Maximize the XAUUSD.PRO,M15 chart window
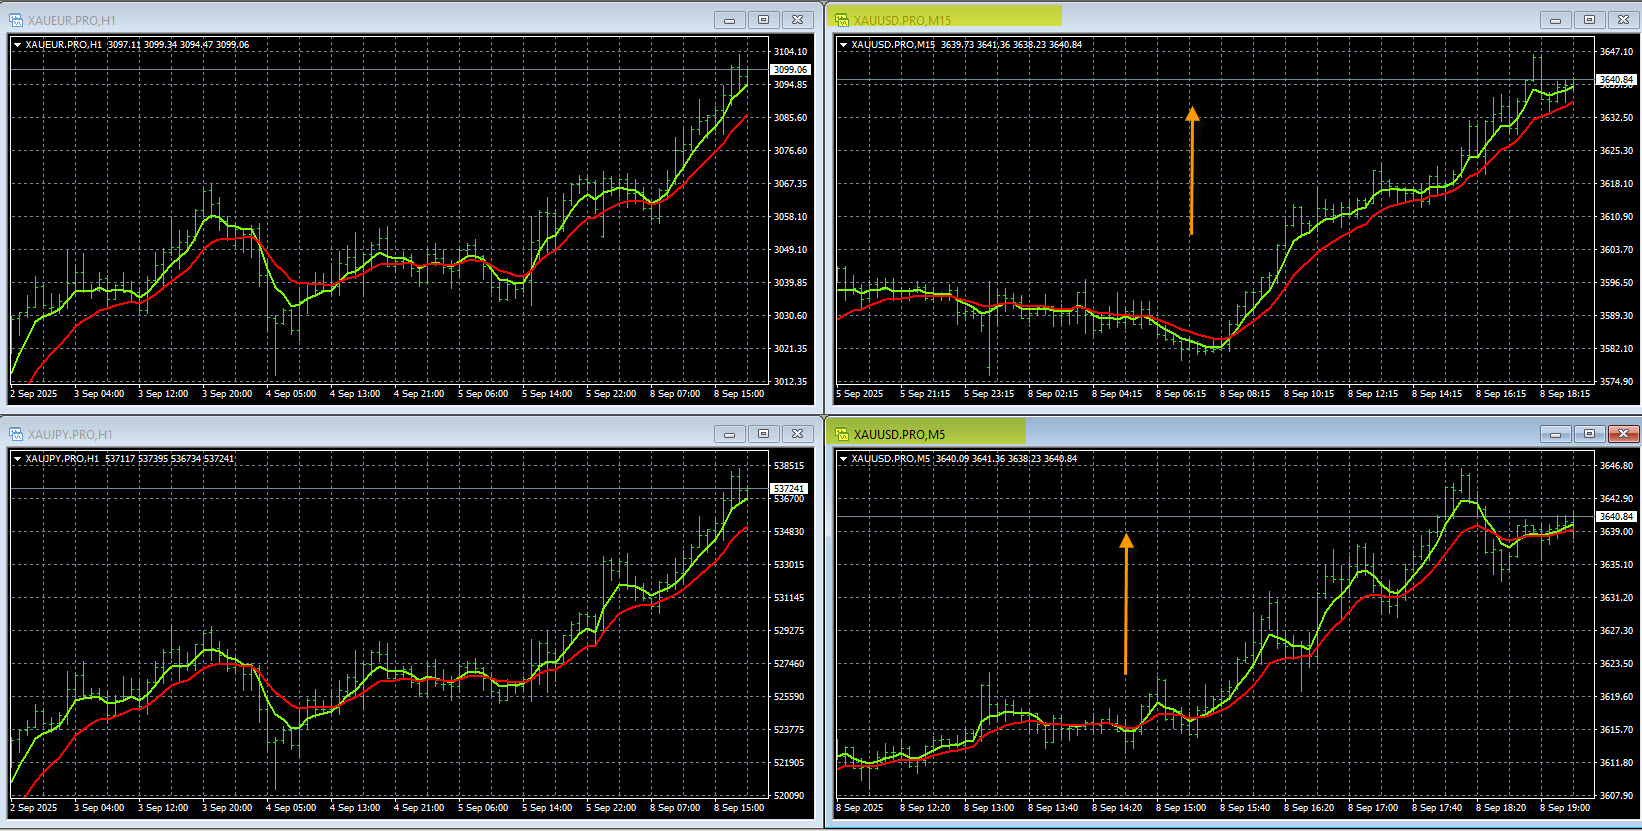The height and width of the screenshot is (831, 1642). click(x=1589, y=20)
